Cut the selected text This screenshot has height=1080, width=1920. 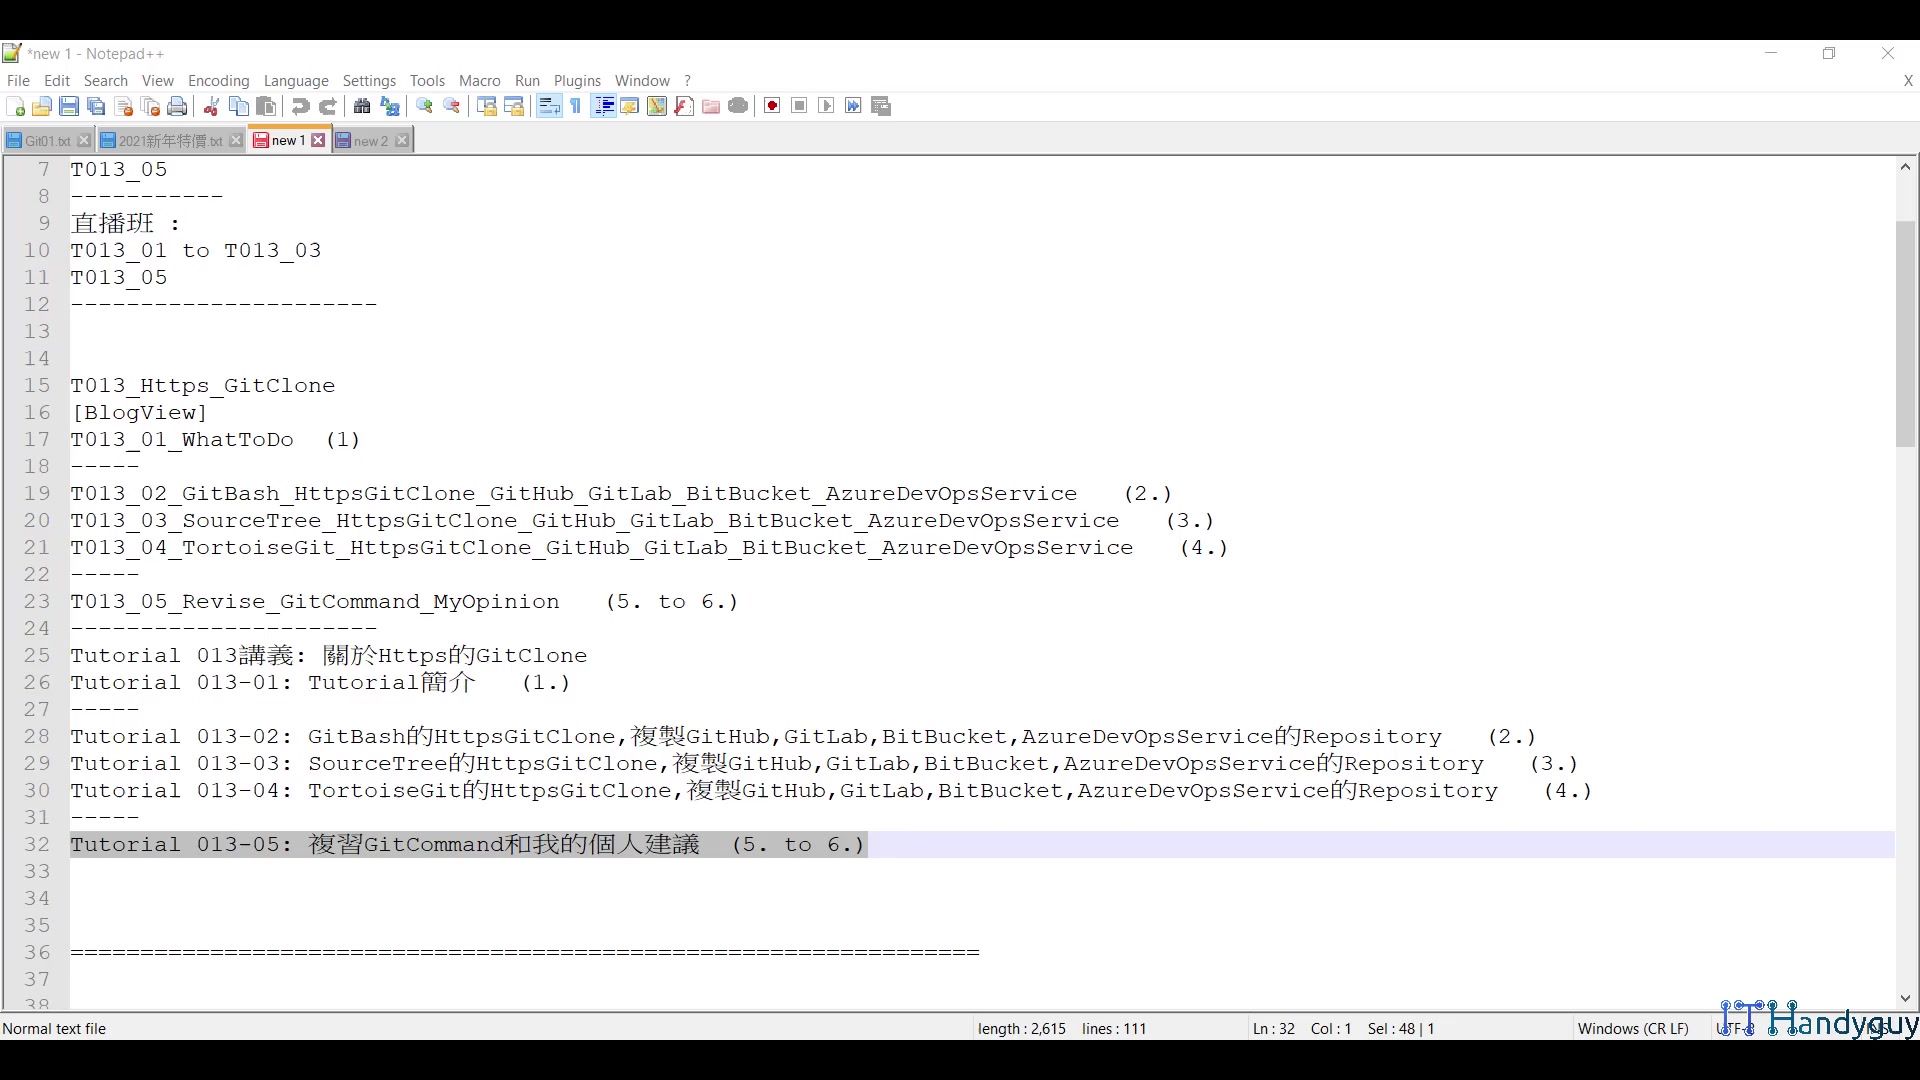211,106
